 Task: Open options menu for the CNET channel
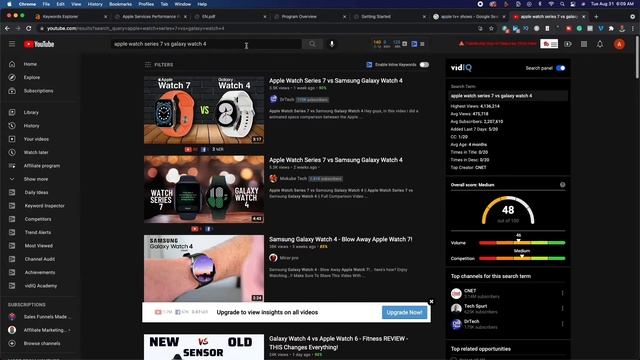click(562, 293)
